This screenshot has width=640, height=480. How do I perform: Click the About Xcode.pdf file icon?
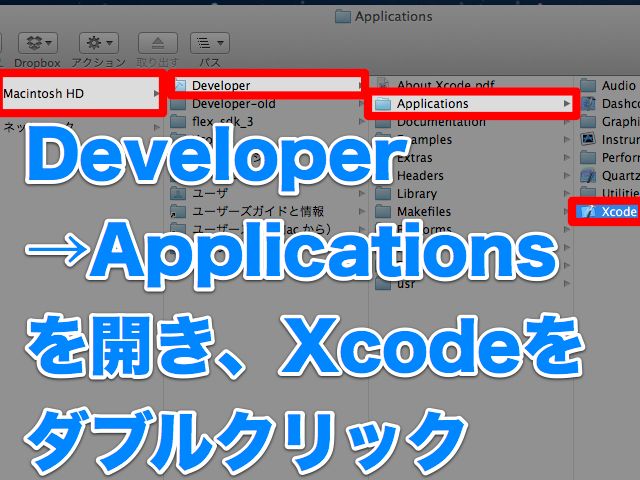pos(383,84)
